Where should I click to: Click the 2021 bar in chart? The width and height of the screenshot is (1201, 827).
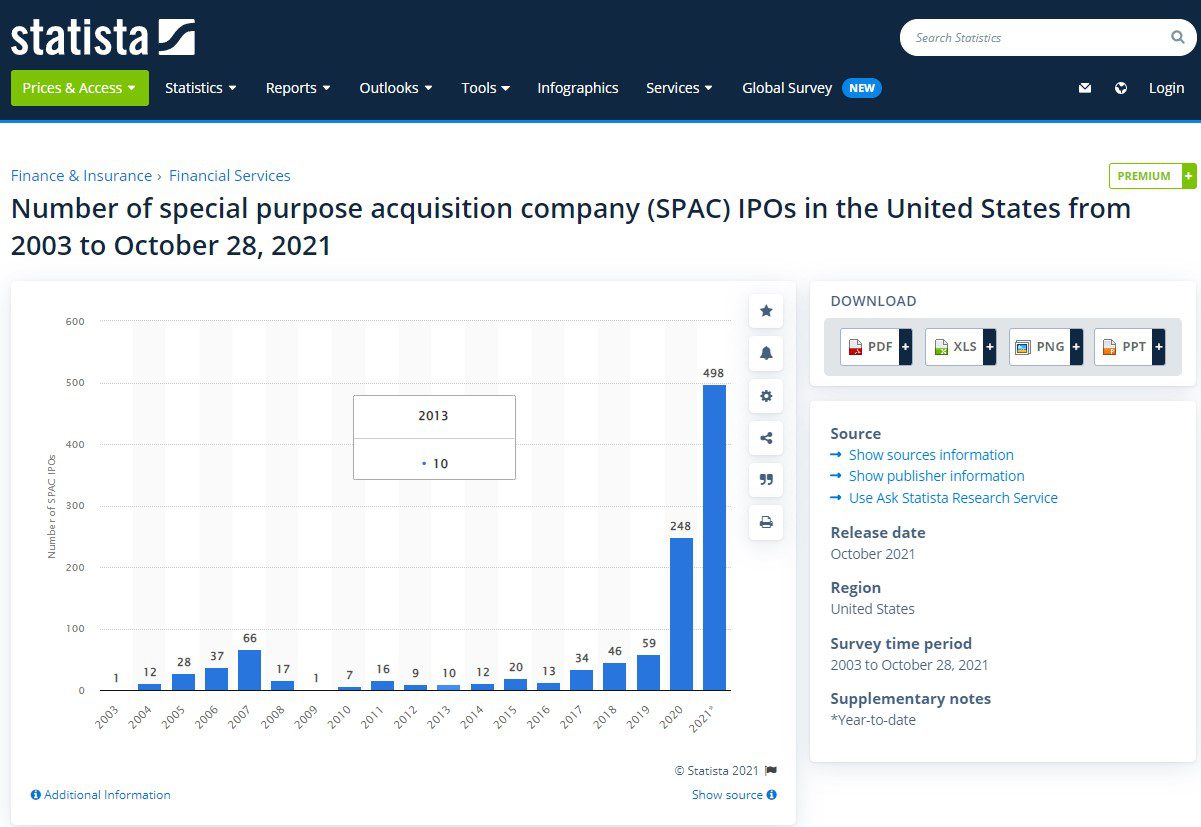714,538
